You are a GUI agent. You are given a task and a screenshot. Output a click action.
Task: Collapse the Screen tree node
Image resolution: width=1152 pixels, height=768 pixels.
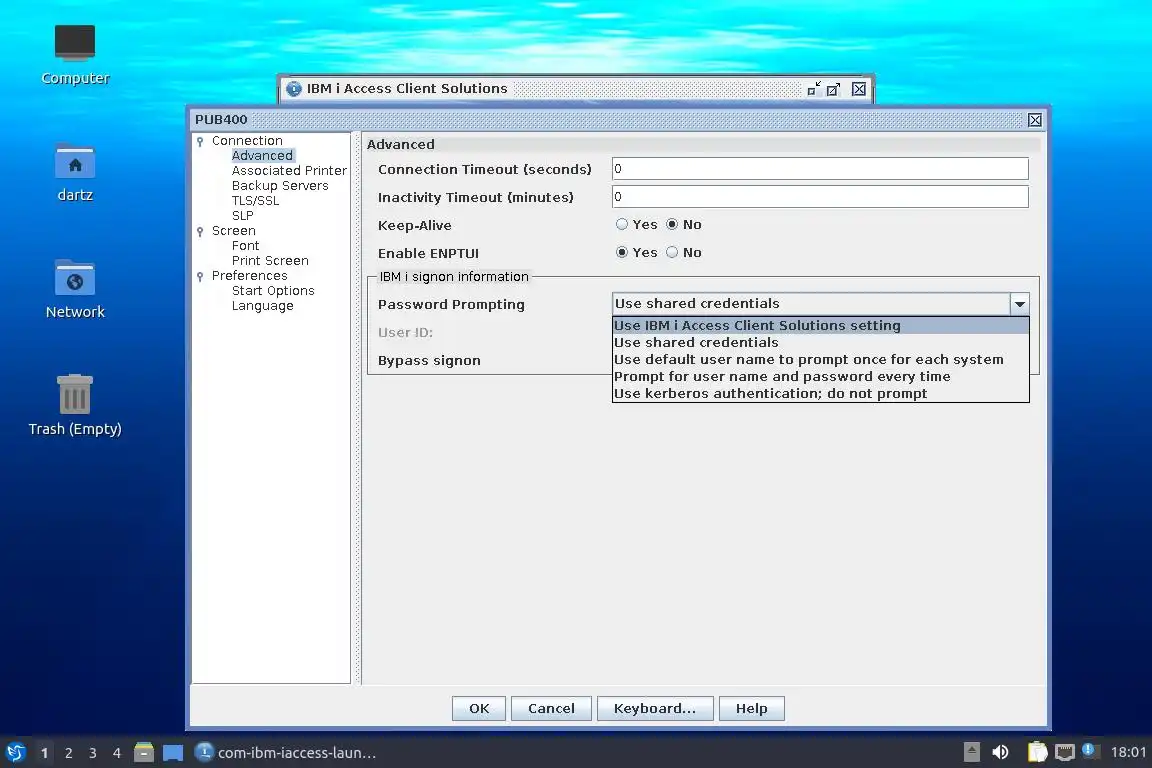pyautogui.click(x=200, y=232)
